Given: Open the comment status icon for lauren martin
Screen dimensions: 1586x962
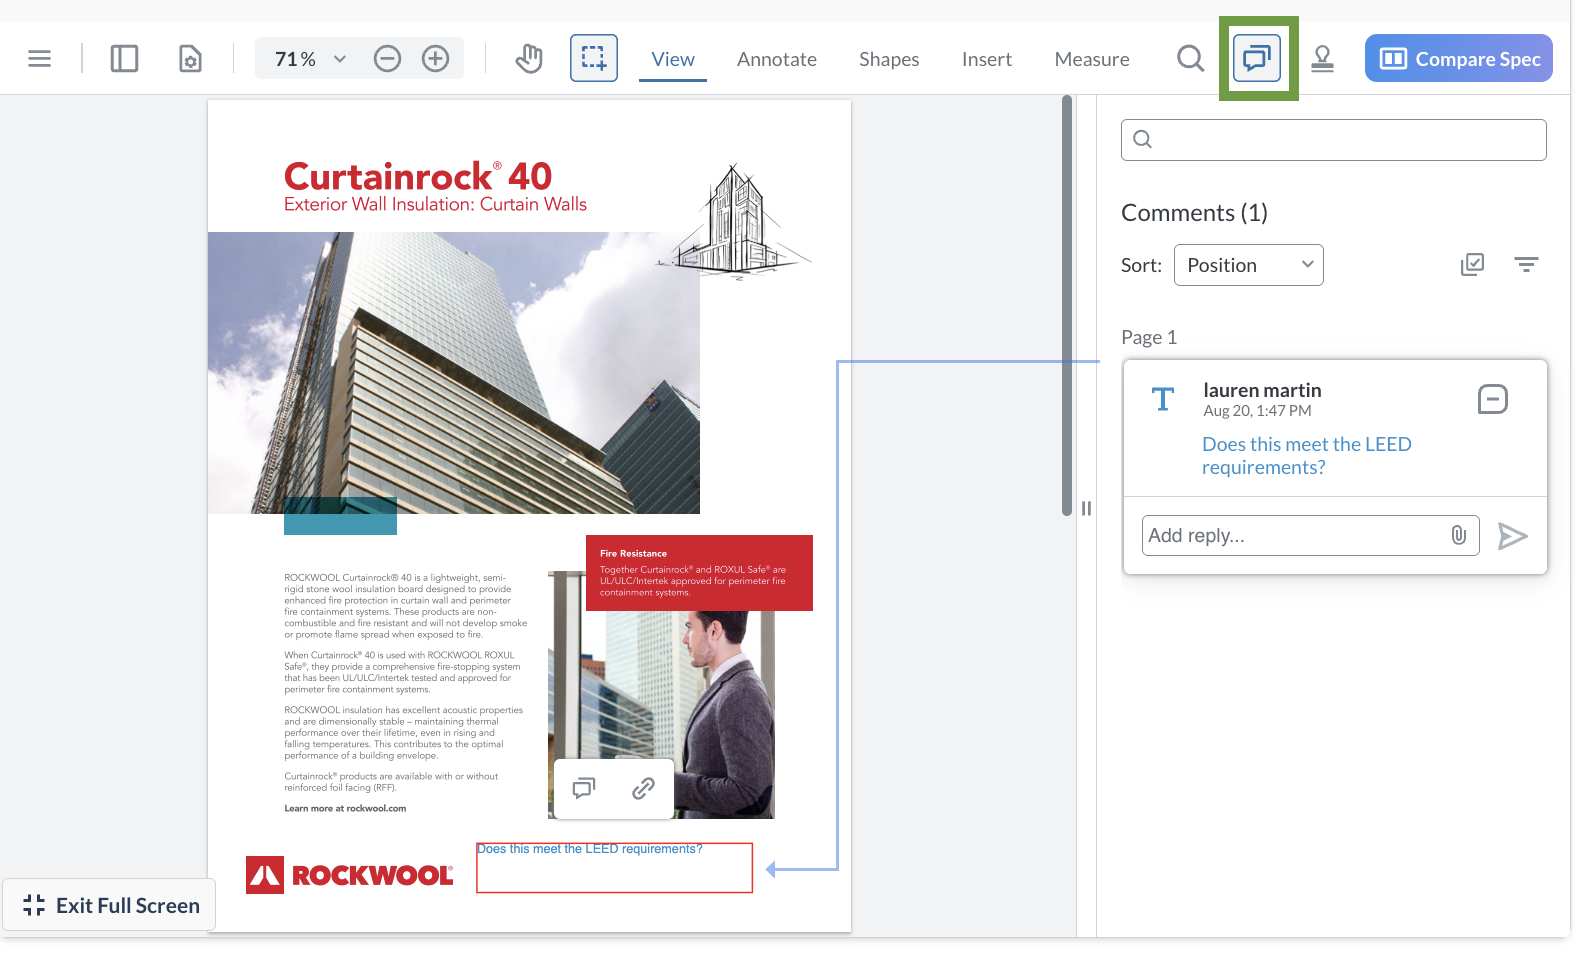Looking at the screenshot, I should [x=1493, y=399].
